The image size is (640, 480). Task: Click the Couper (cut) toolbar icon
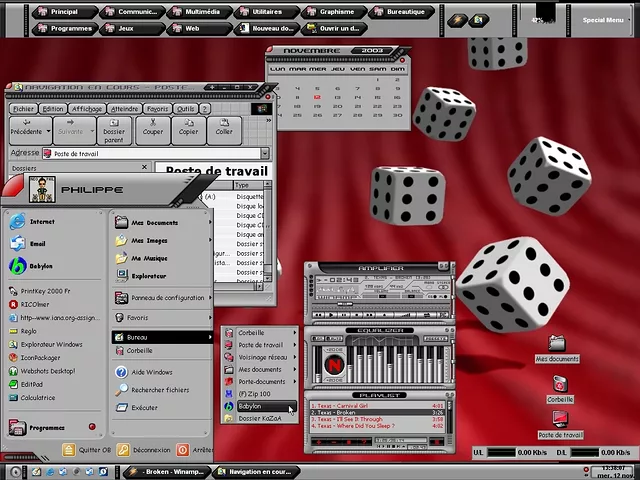click(152, 126)
